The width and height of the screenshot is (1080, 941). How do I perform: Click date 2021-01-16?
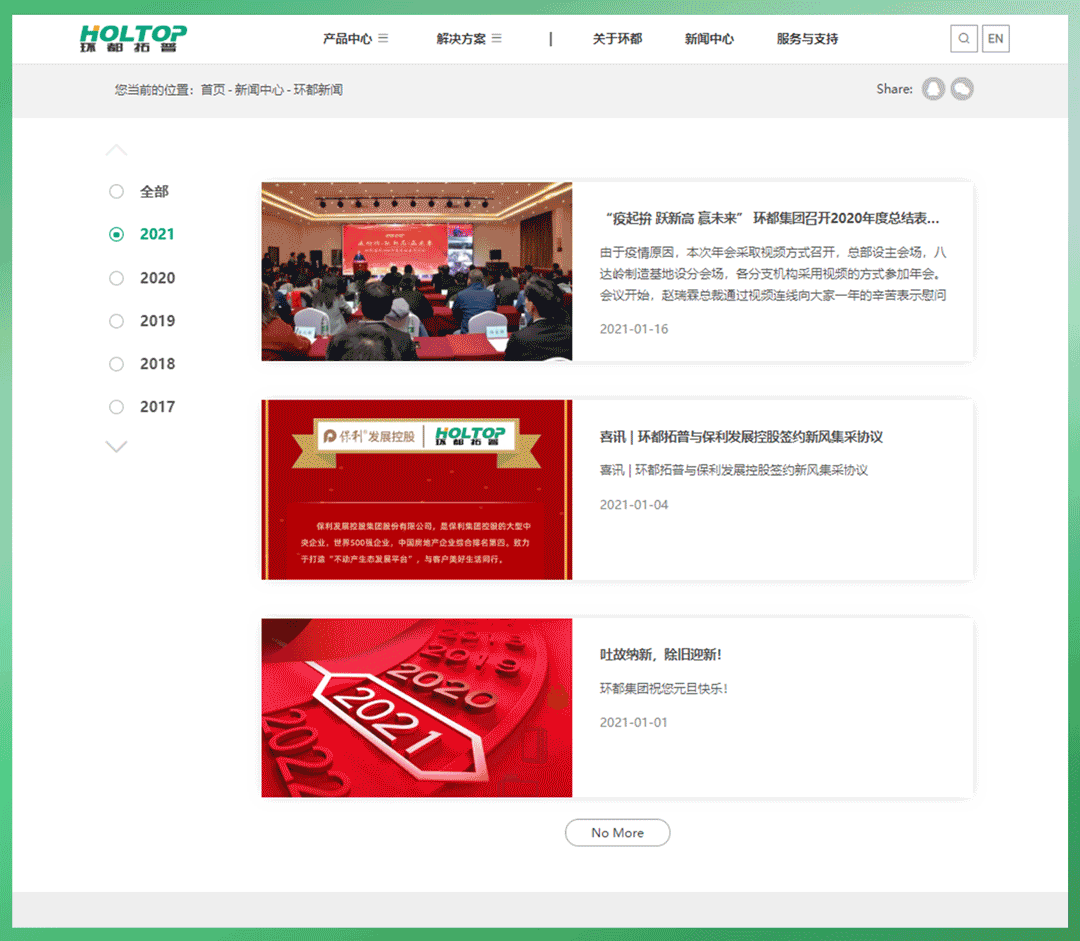[634, 329]
